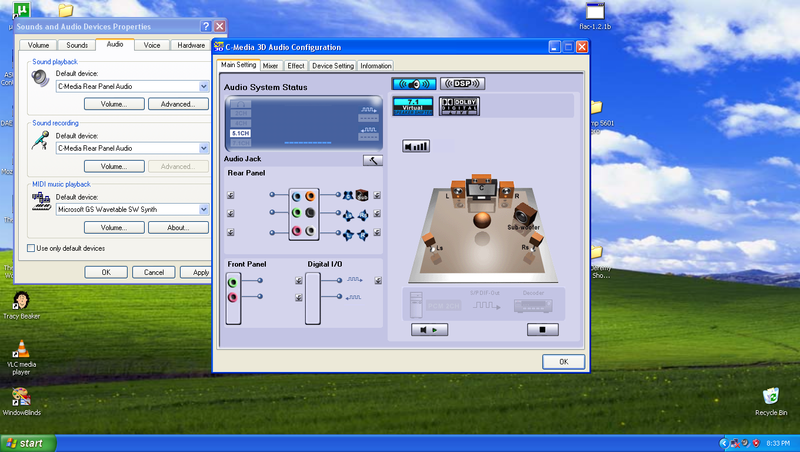Screen dimensions: 800x452
Task: Open the Effect tab in C-Media
Action: 295,66
